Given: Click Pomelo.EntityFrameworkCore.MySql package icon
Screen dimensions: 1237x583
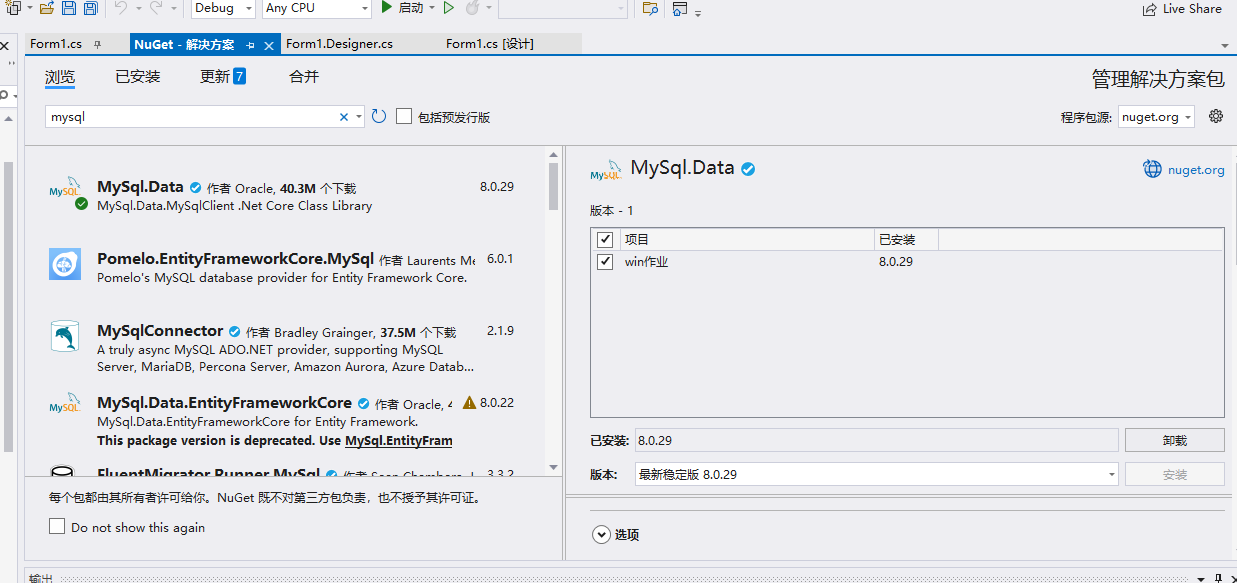Looking at the screenshot, I should pyautogui.click(x=65, y=264).
